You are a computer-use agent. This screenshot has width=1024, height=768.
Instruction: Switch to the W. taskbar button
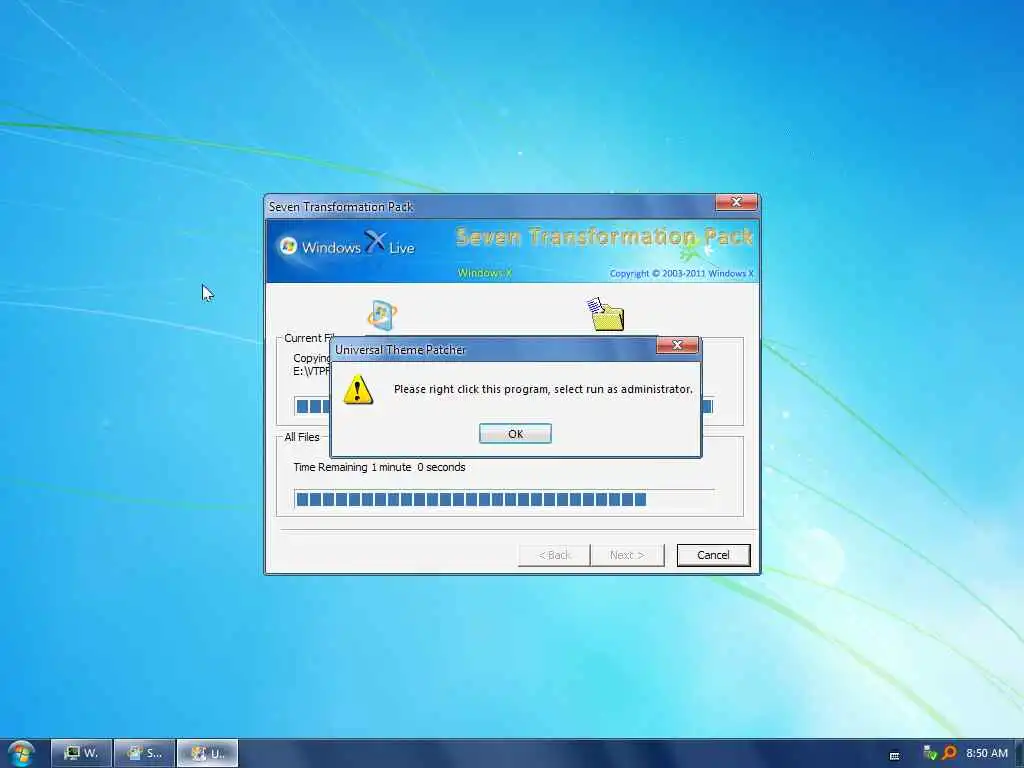point(81,753)
